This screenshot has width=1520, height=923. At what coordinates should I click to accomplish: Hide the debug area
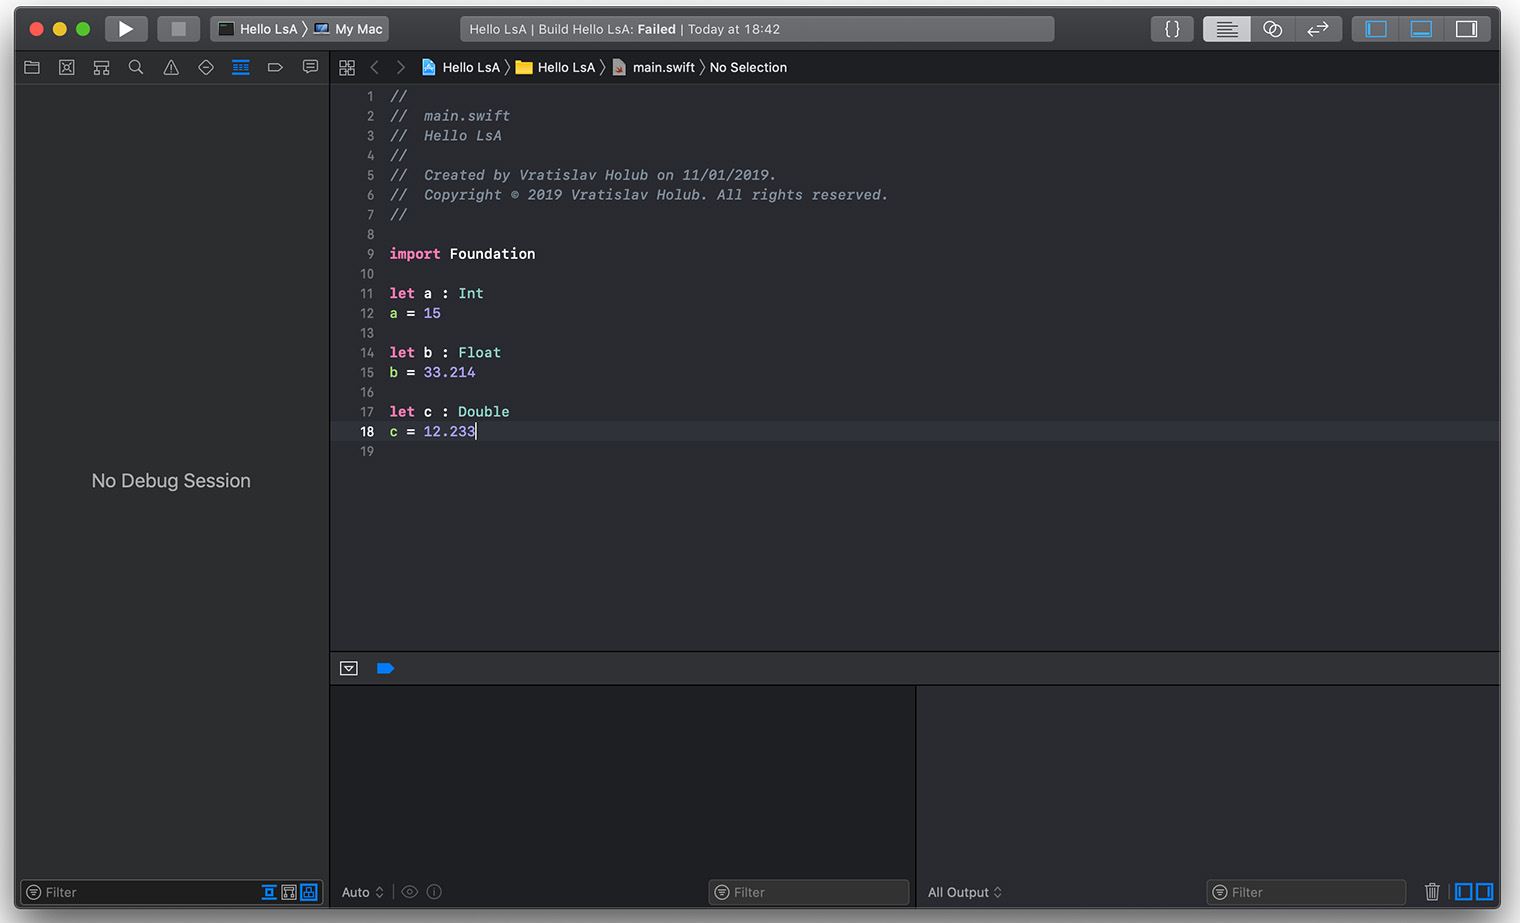(1421, 29)
